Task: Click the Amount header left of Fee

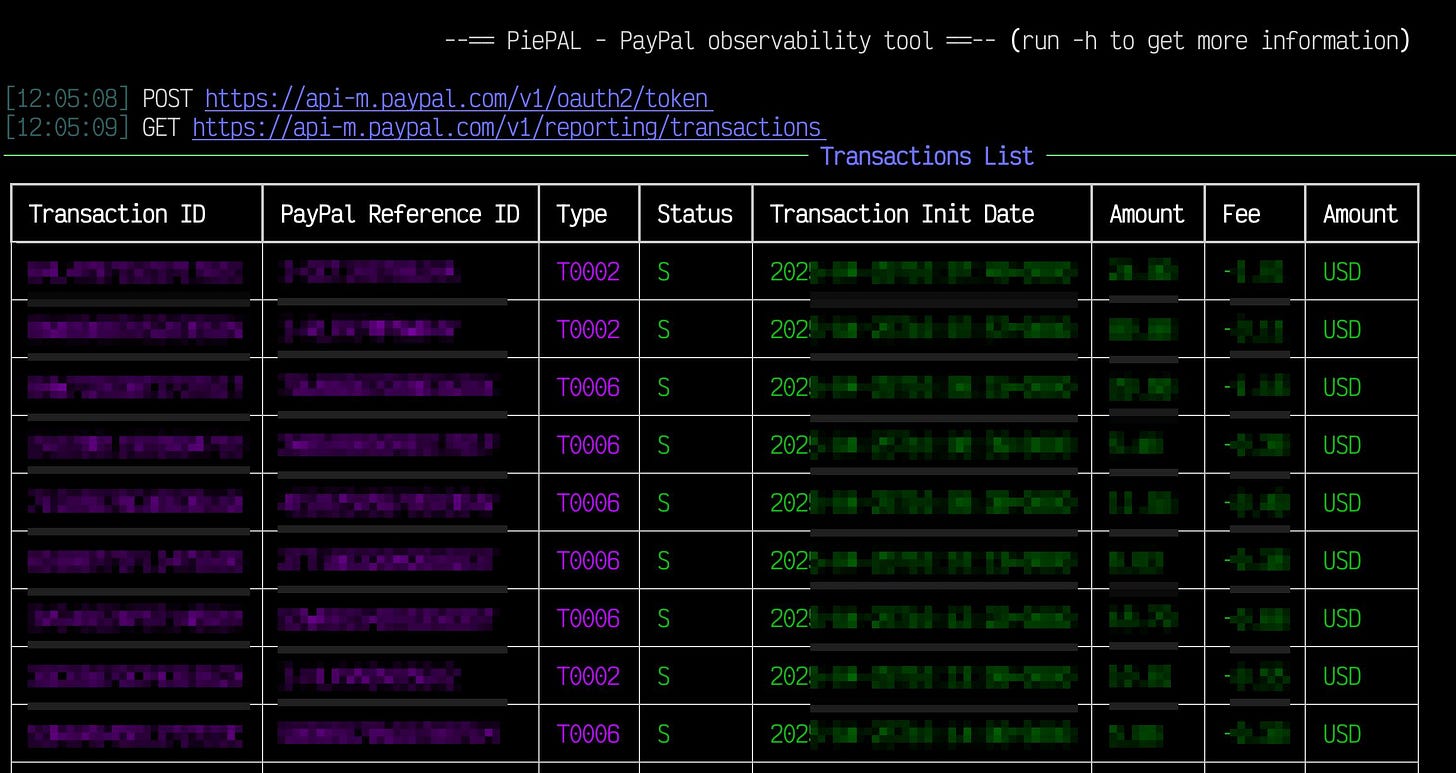Action: click(x=1147, y=214)
